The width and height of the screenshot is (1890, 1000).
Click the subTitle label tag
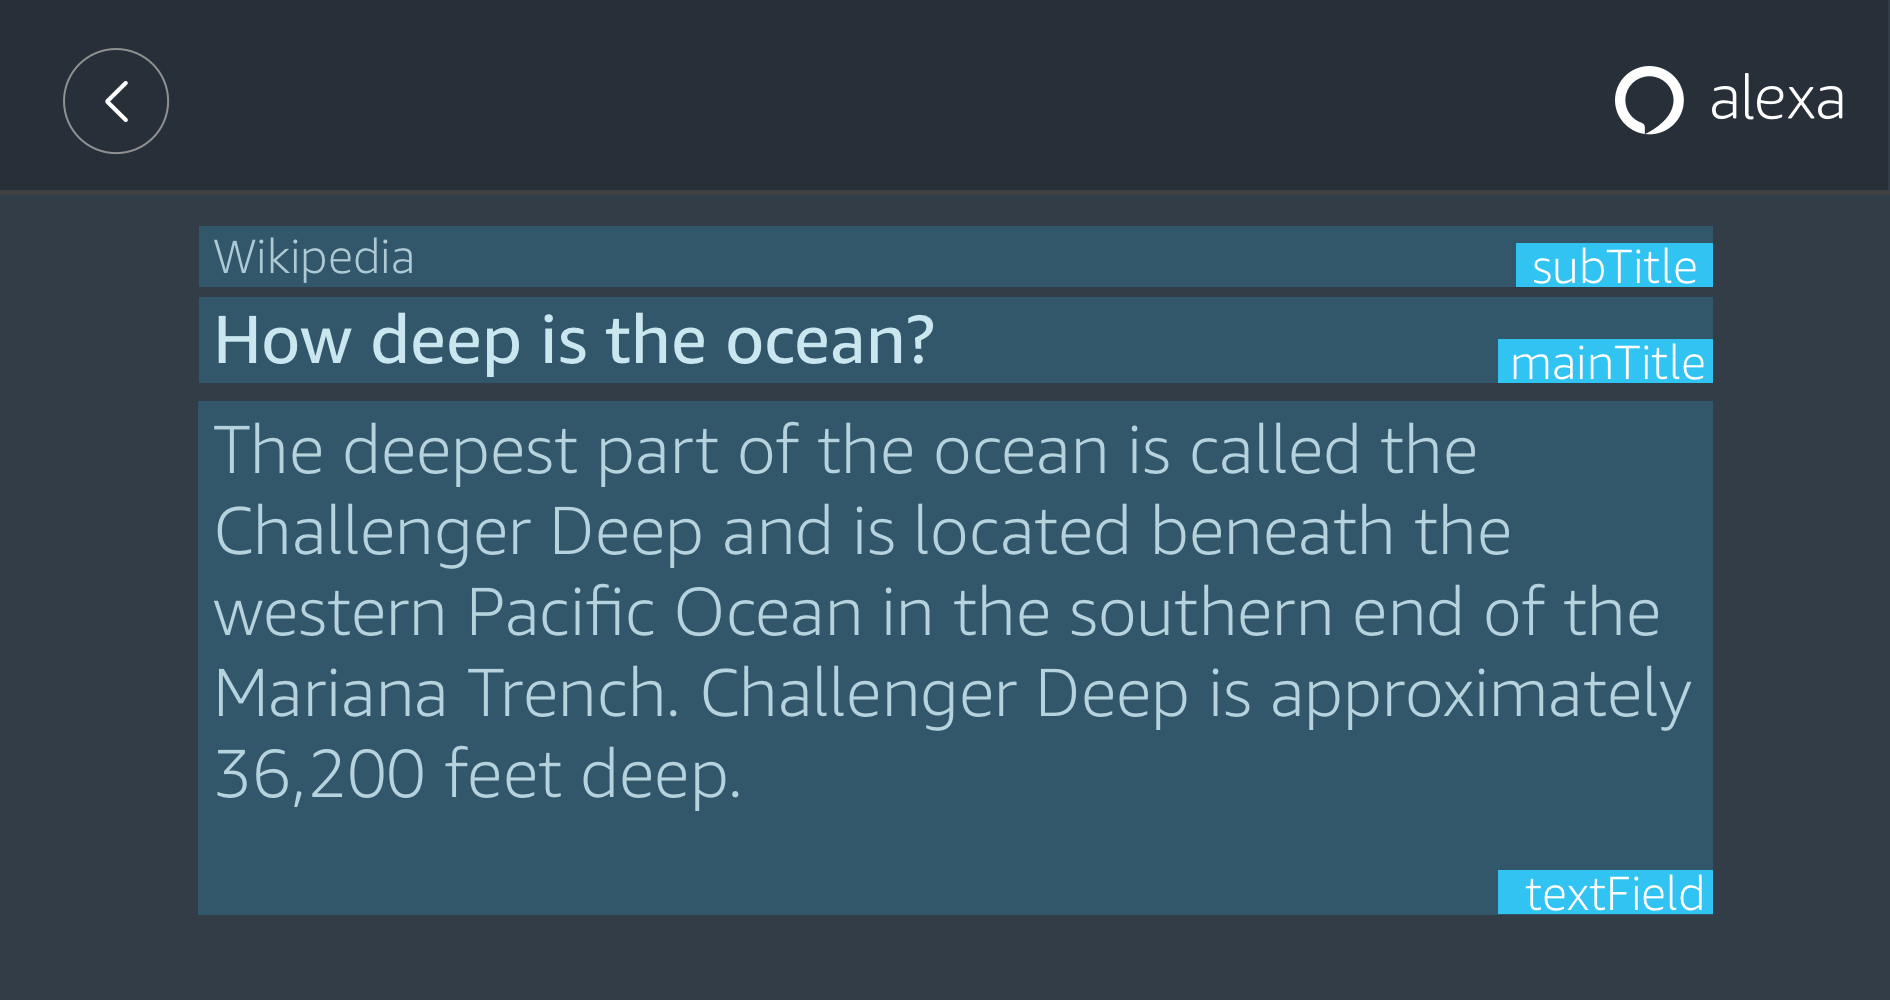[1614, 266]
